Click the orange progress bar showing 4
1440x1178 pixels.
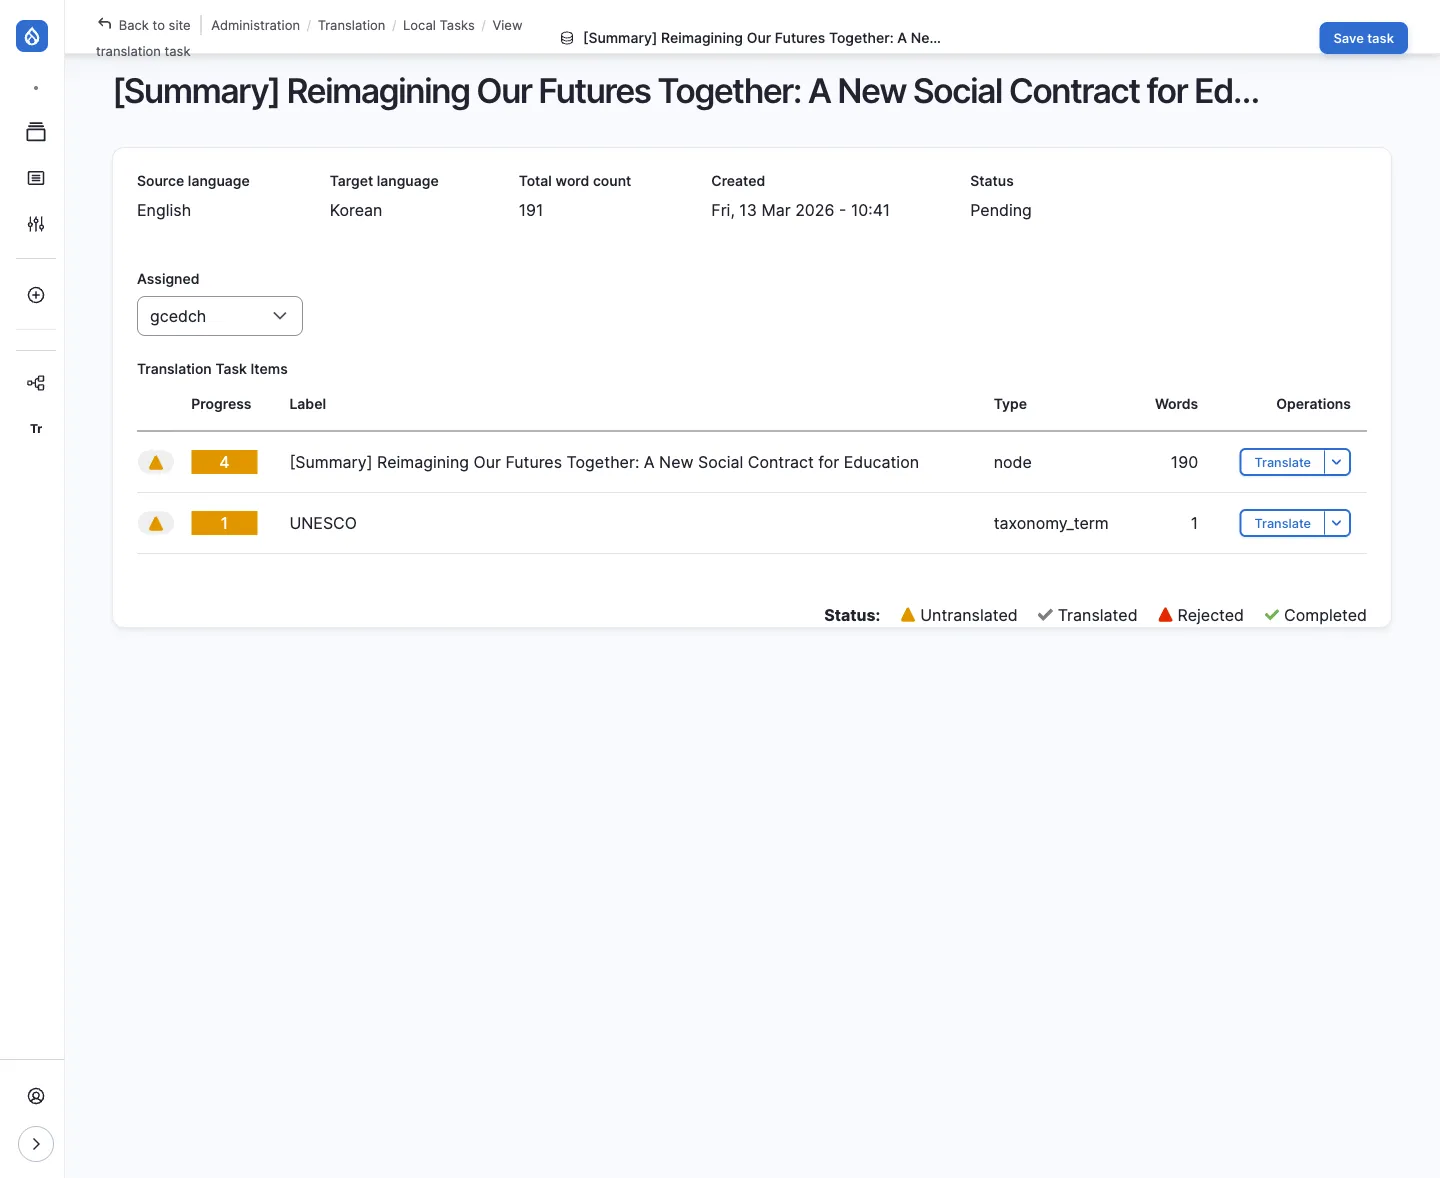pyautogui.click(x=224, y=462)
